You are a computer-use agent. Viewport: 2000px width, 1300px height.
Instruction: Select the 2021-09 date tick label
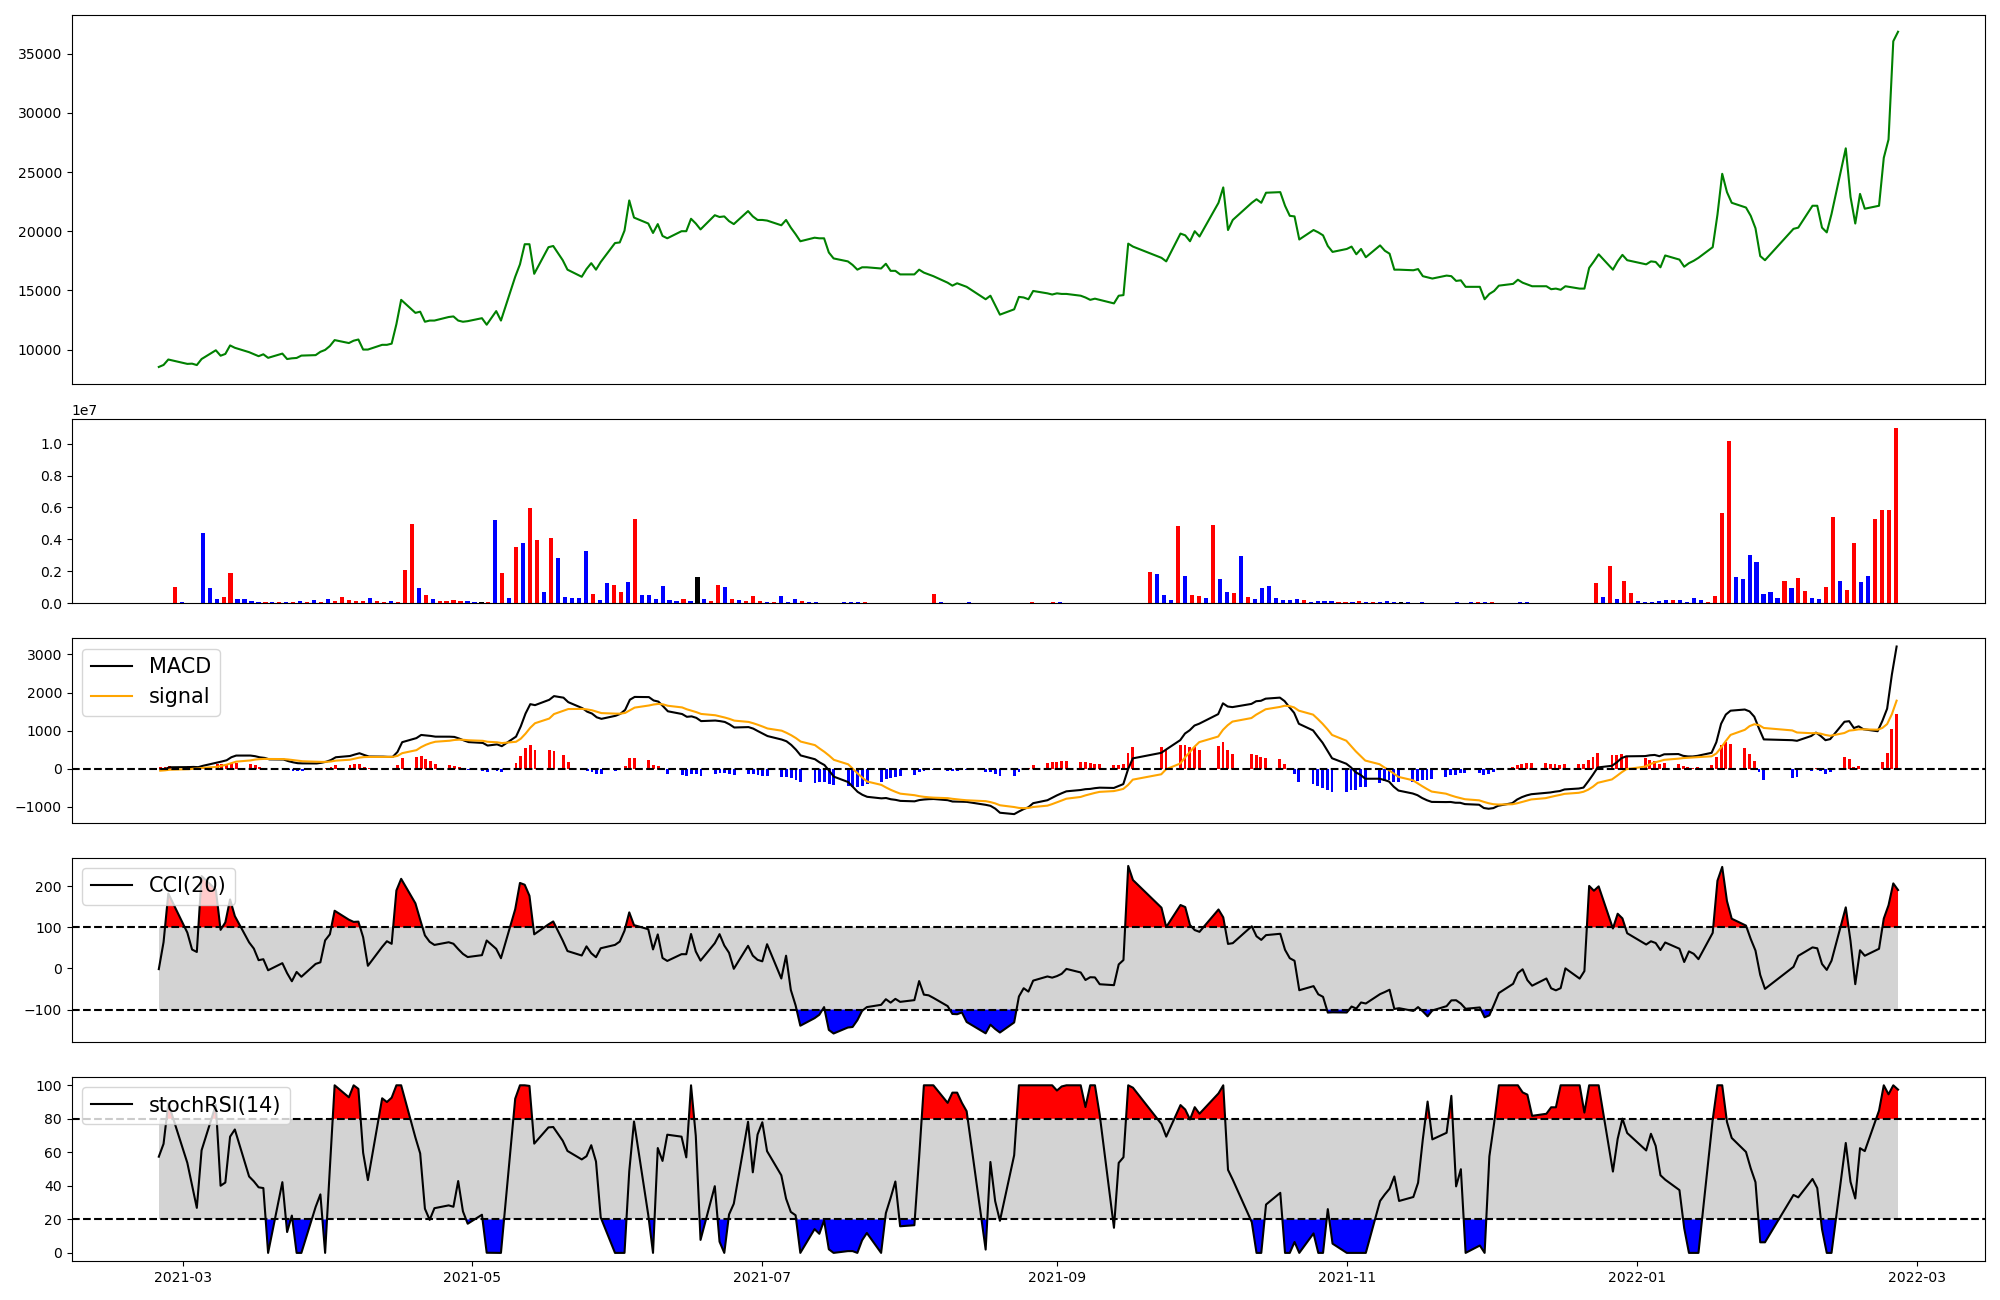(x=1056, y=1276)
